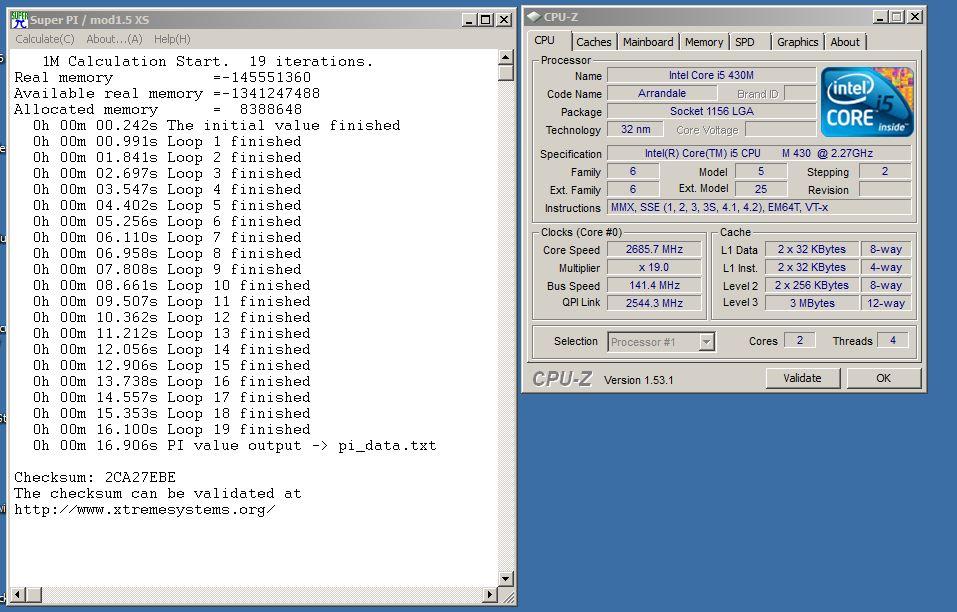This screenshot has width=957, height=612.
Task: Click the Model value '5'
Action: point(760,171)
